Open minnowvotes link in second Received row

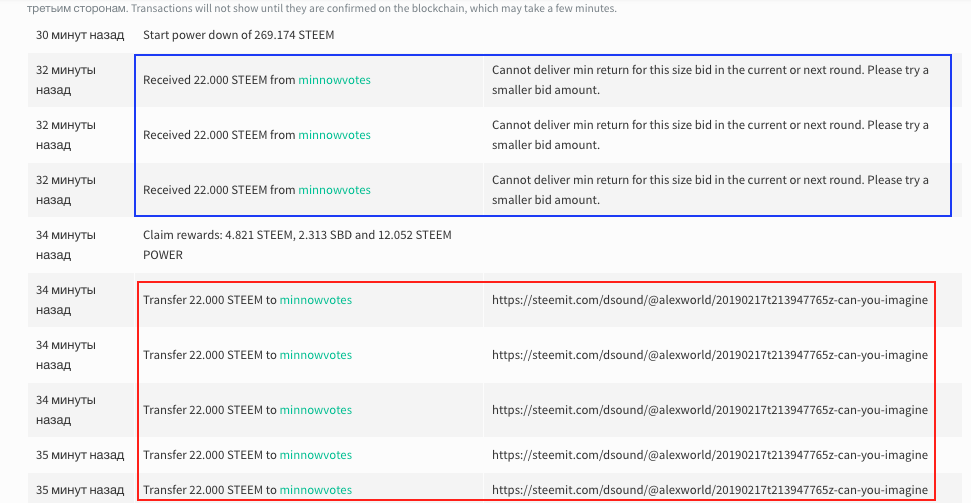coord(334,135)
